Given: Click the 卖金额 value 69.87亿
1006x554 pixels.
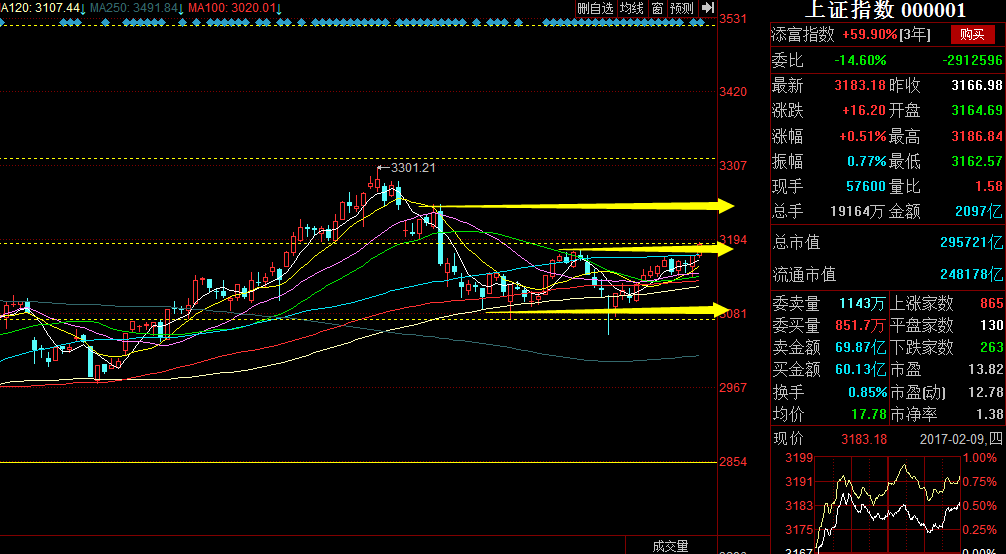Looking at the screenshot, I should click(x=860, y=347).
